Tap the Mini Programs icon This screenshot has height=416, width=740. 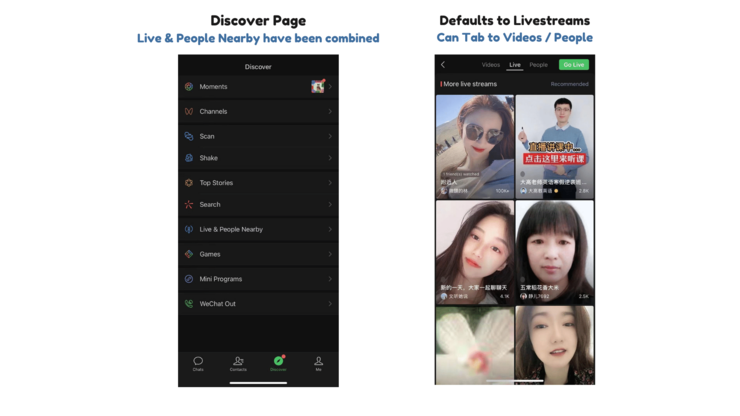[x=189, y=279]
